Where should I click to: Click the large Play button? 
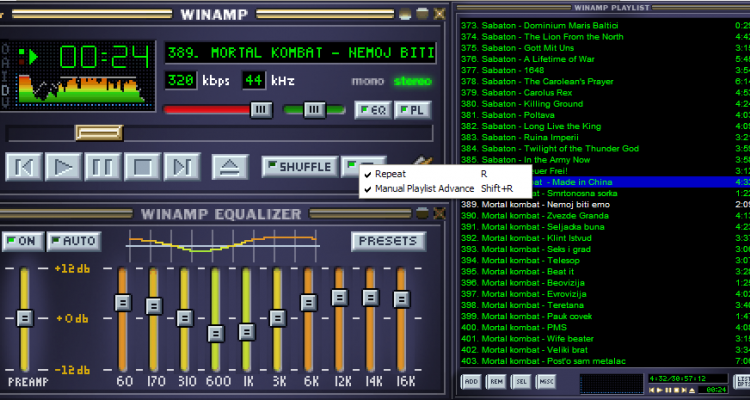[63, 167]
